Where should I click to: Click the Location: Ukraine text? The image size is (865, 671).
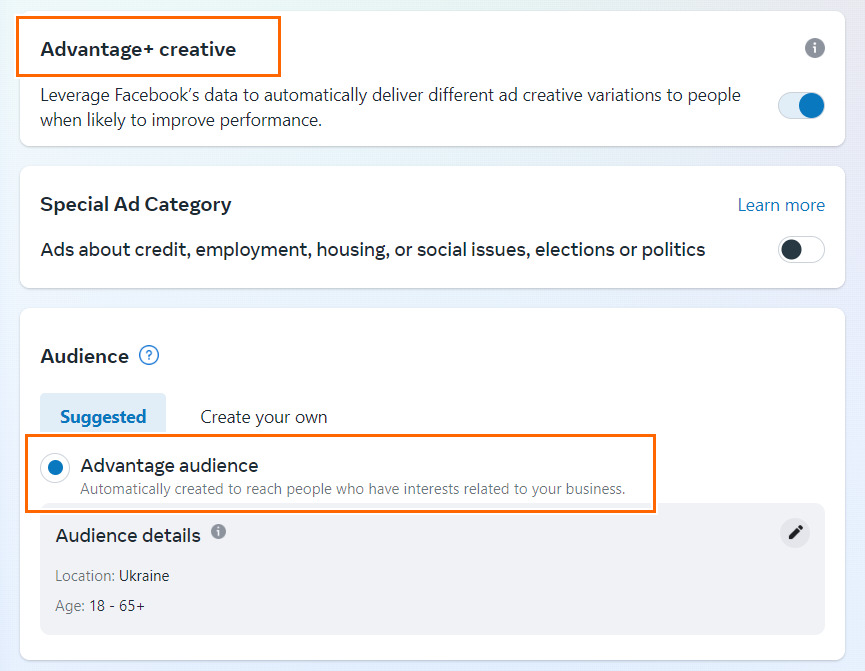click(112, 576)
